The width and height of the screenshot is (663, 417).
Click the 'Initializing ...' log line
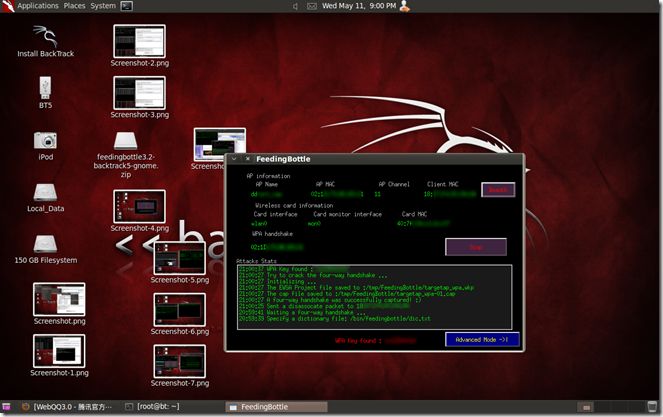pos(277,281)
